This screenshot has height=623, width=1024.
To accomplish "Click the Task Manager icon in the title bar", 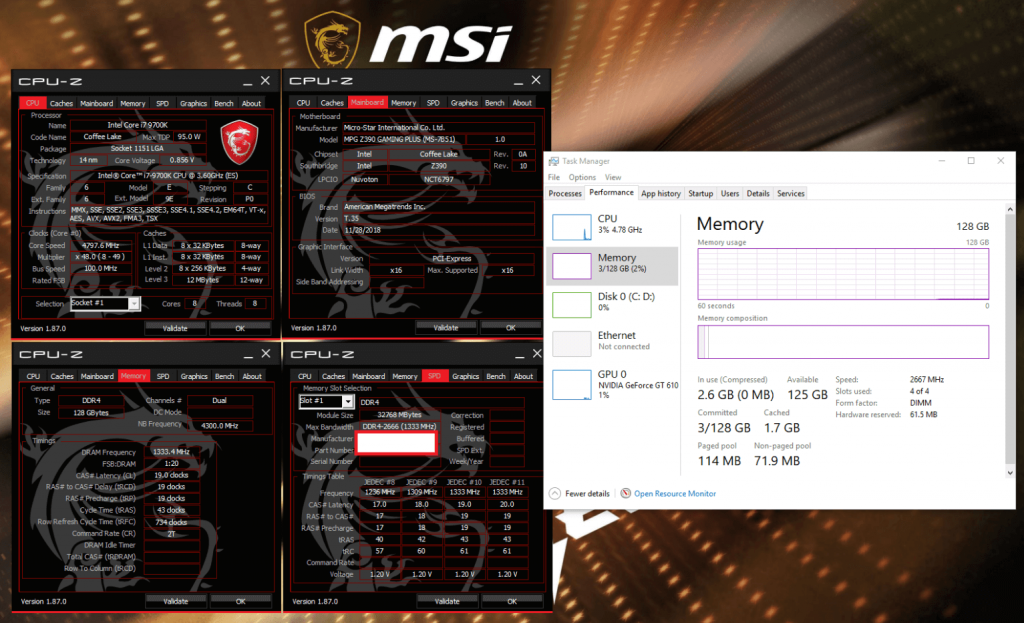I will 556,161.
